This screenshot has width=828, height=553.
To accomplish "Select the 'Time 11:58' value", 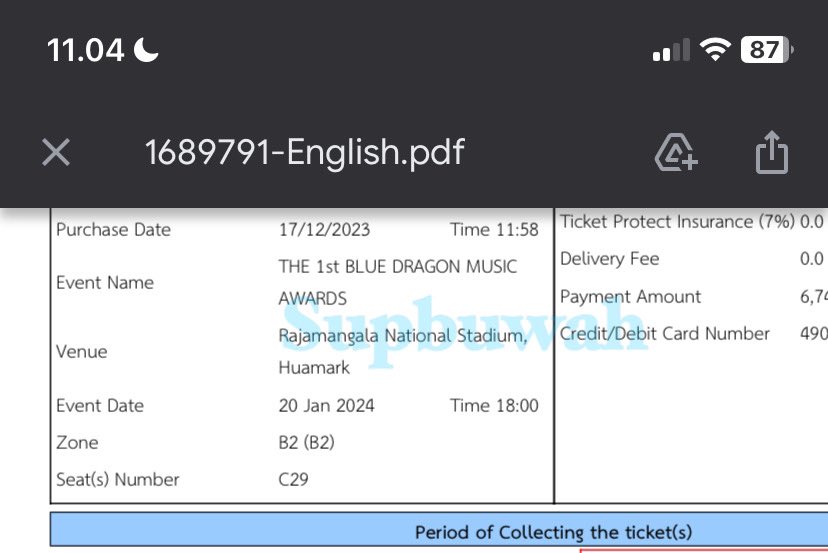I will (494, 230).
